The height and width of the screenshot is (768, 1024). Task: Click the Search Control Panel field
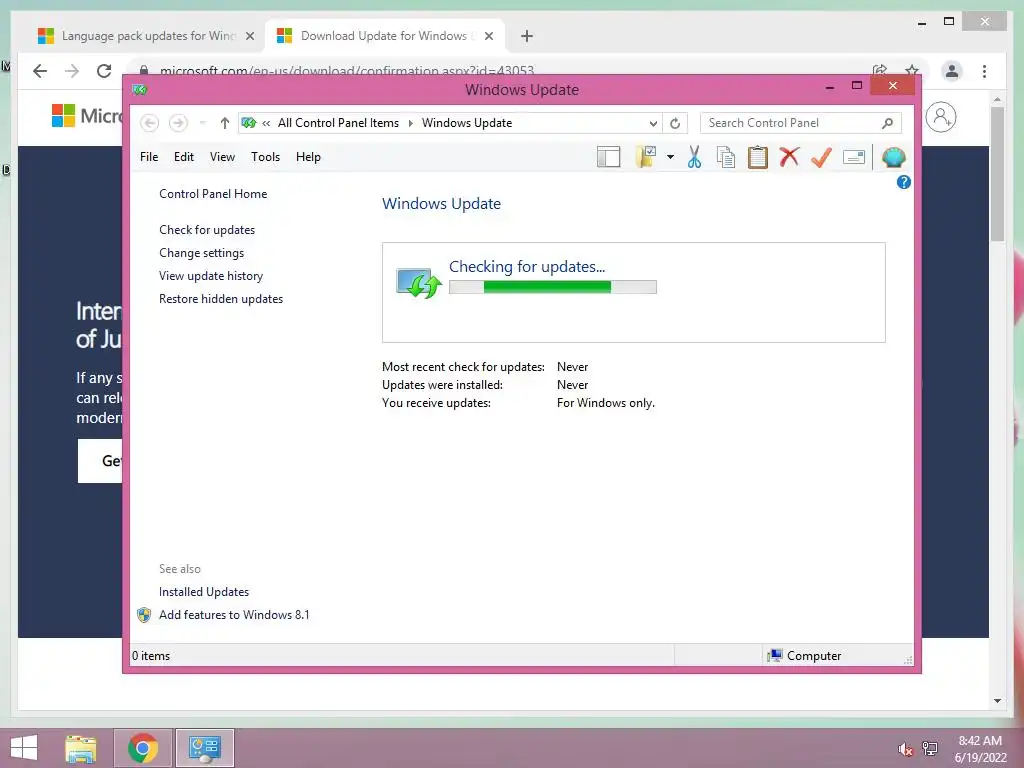click(x=801, y=123)
